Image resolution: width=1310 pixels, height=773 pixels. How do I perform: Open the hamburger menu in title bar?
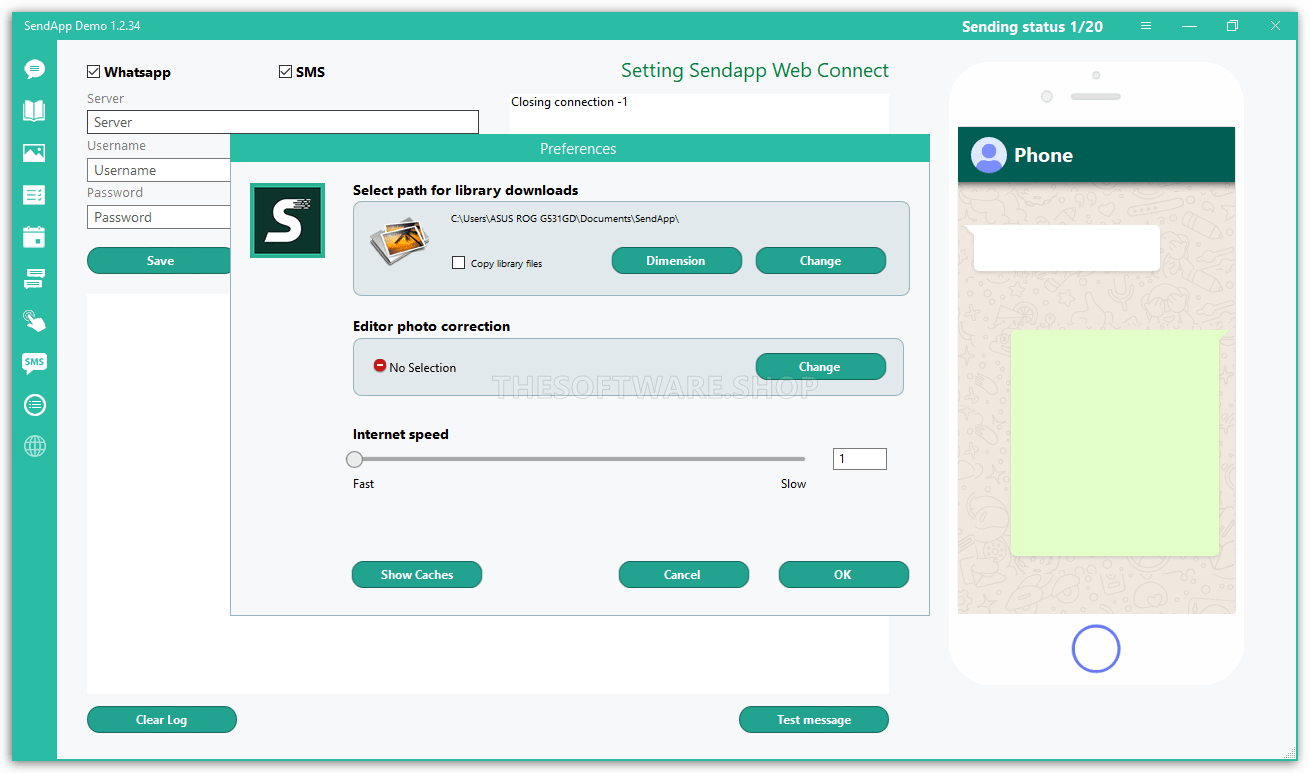(x=1146, y=26)
